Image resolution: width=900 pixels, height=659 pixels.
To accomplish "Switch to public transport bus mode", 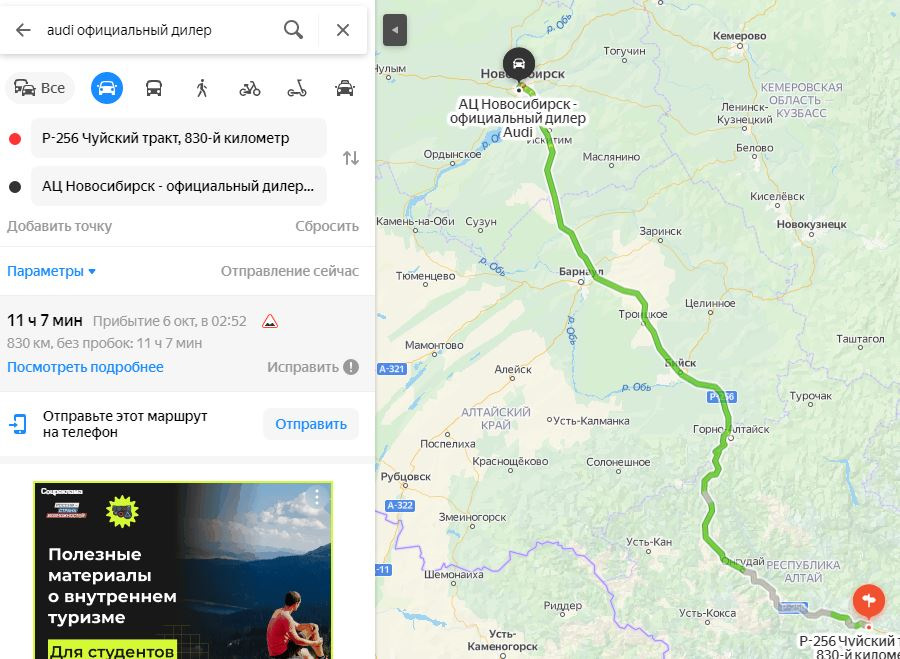I will pyautogui.click(x=154, y=88).
